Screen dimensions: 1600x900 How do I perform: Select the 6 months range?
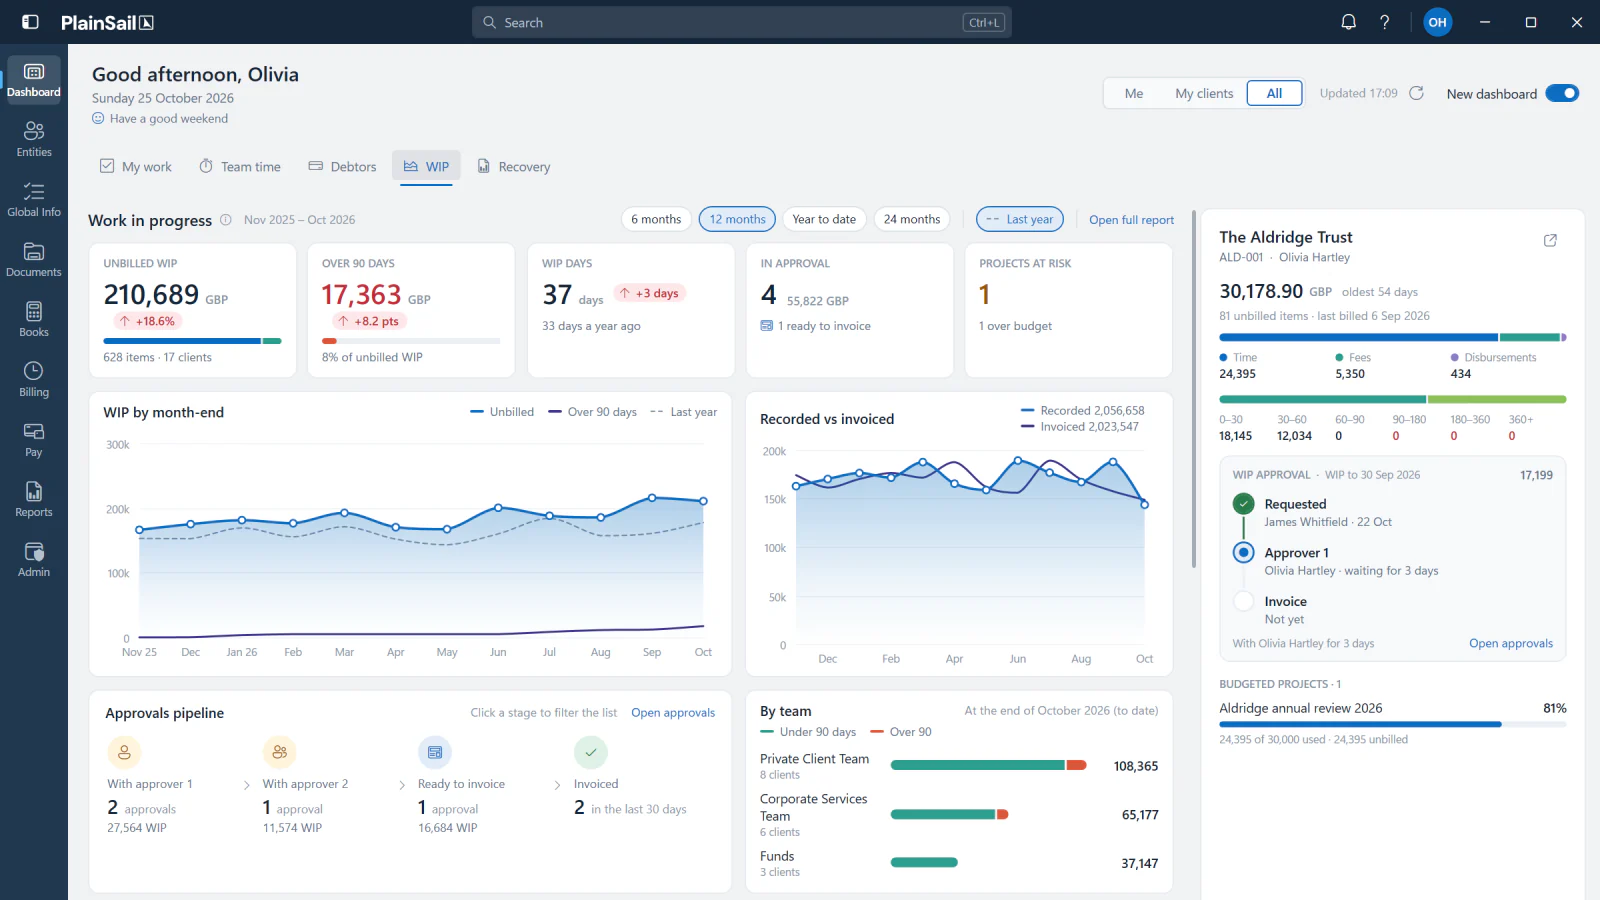click(x=656, y=219)
